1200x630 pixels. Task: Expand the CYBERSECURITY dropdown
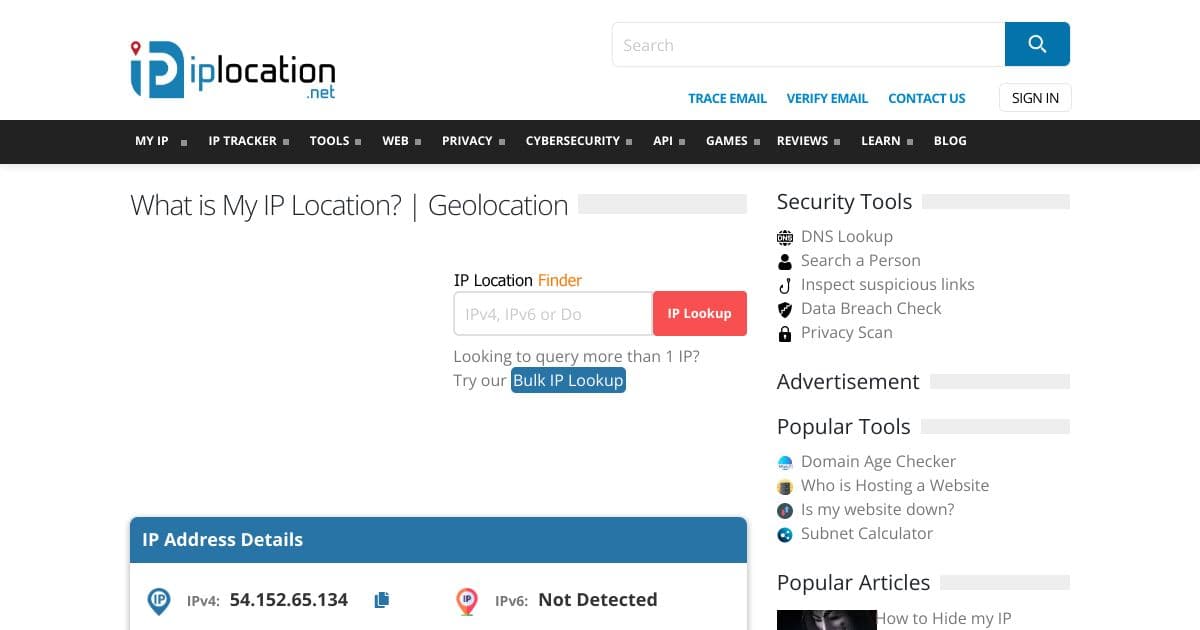(x=572, y=141)
